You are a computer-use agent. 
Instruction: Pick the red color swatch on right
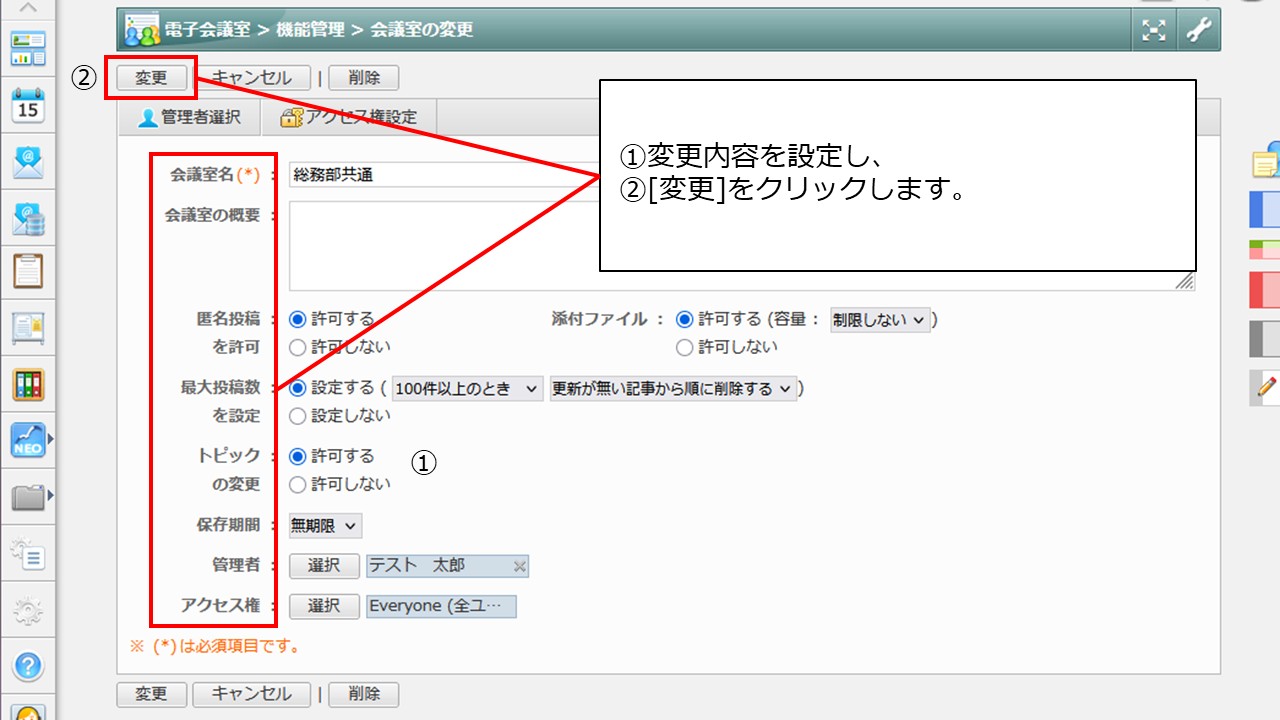pos(1266,289)
